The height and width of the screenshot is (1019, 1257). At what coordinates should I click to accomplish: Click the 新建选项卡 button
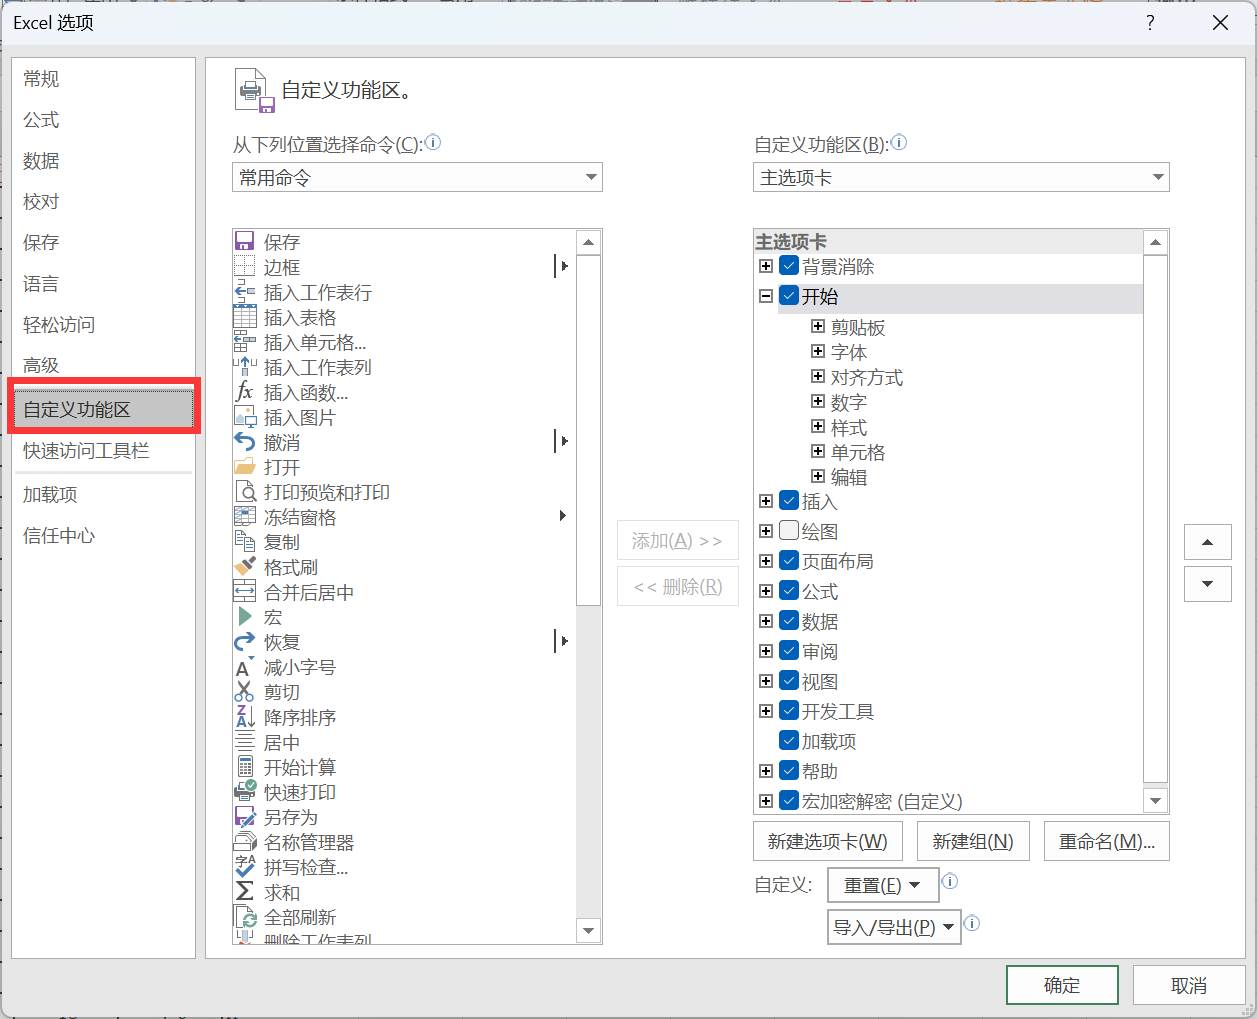tap(827, 840)
